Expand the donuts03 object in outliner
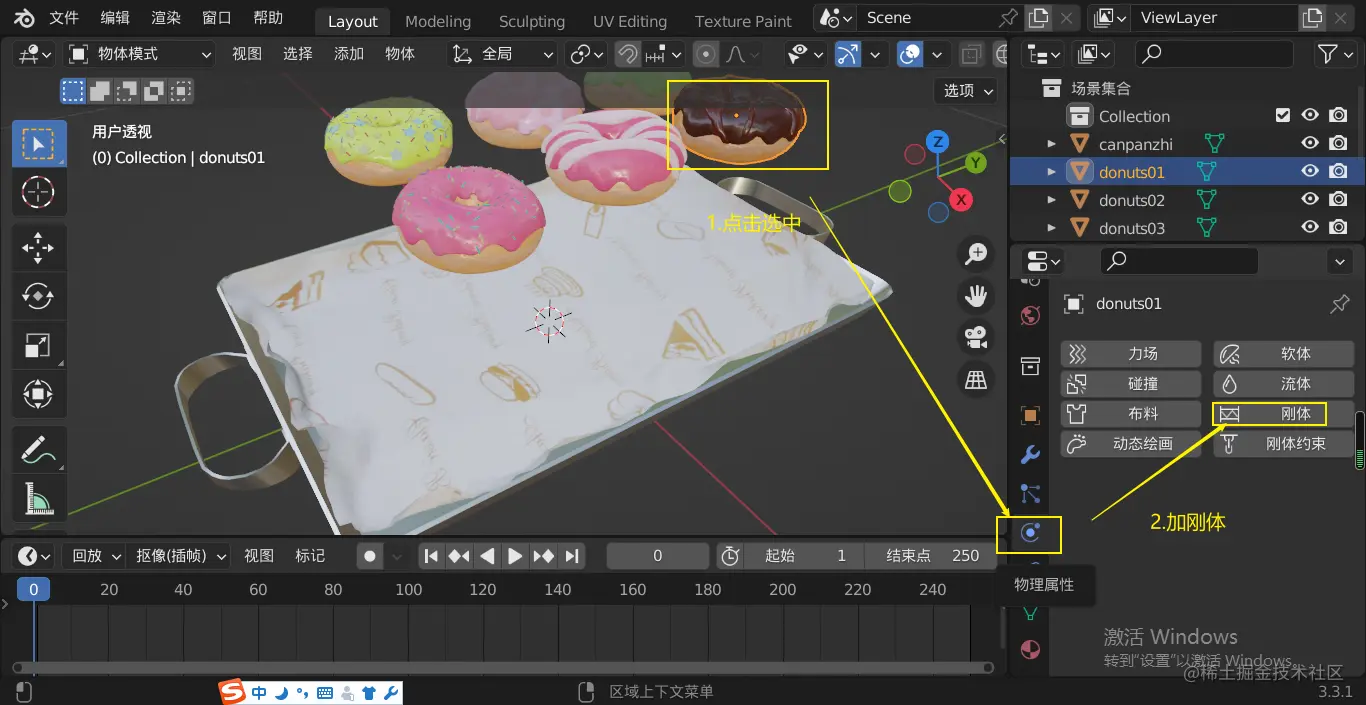1366x705 pixels. click(x=1051, y=228)
